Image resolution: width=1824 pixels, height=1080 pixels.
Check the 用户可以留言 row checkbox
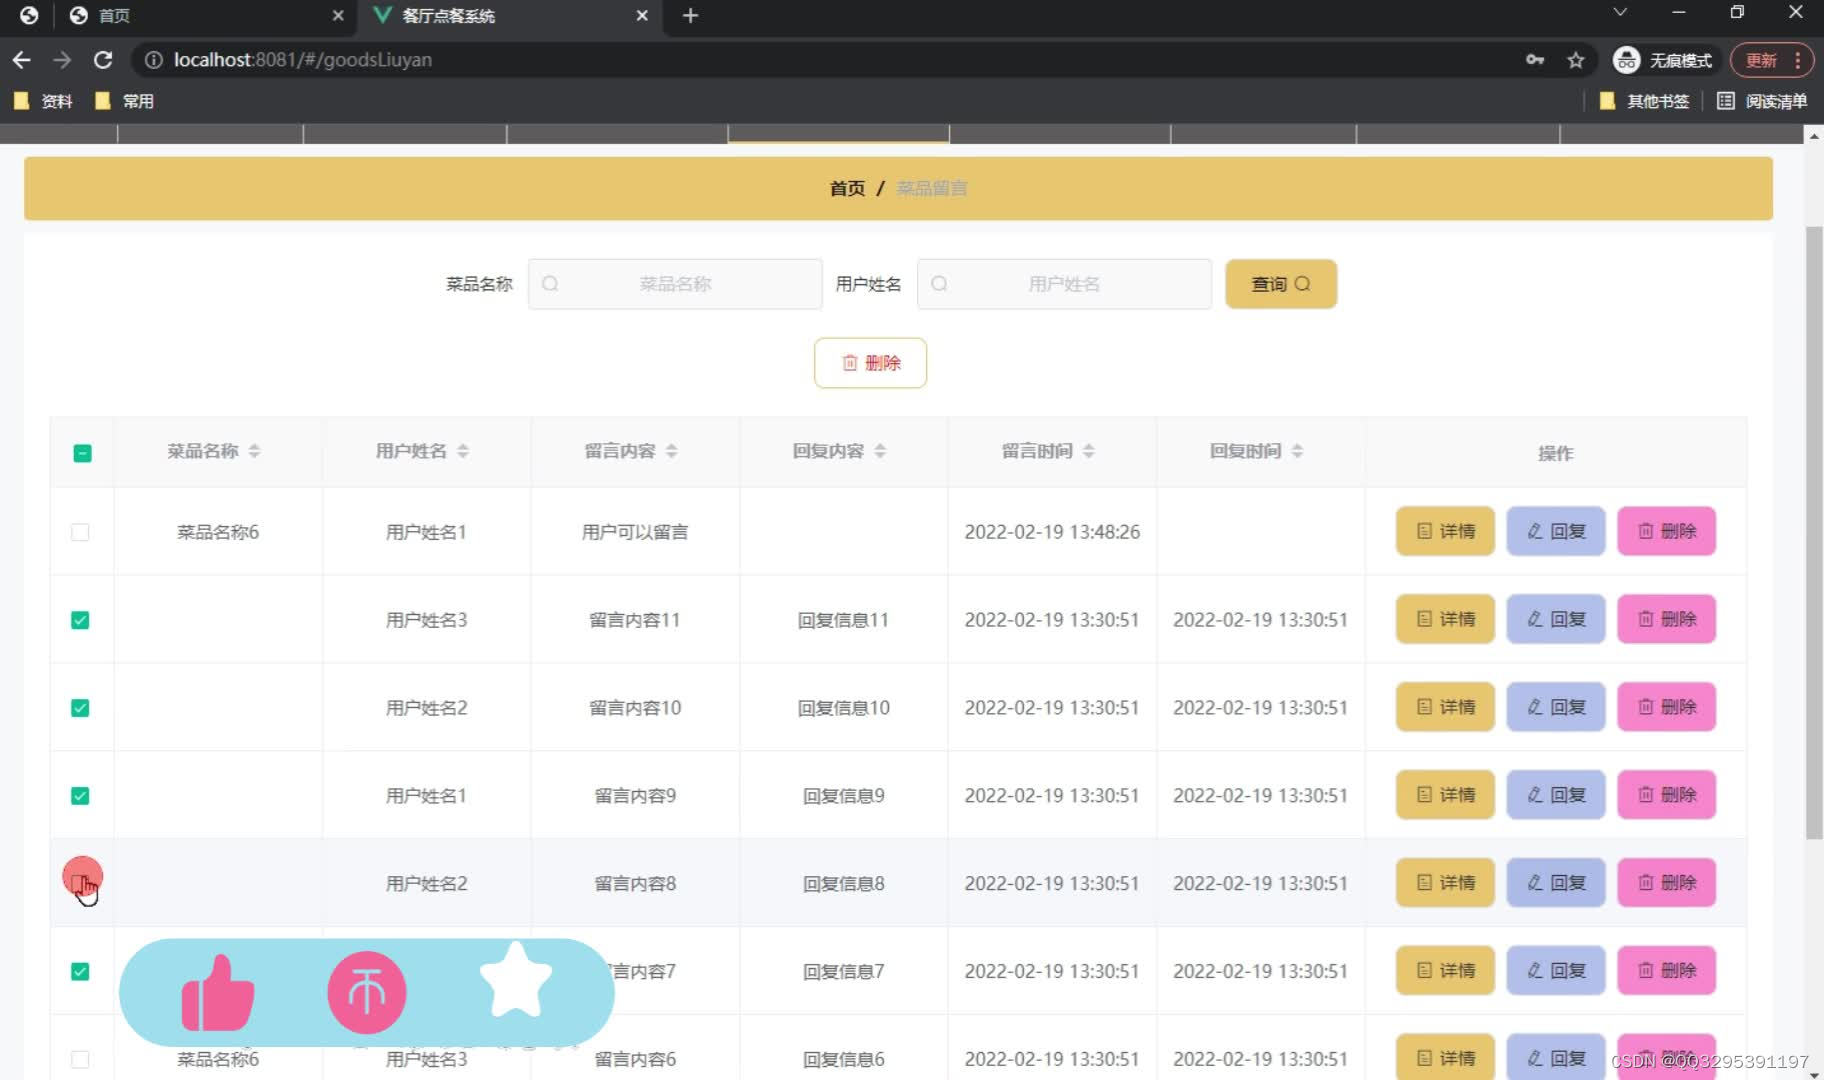[x=80, y=532]
